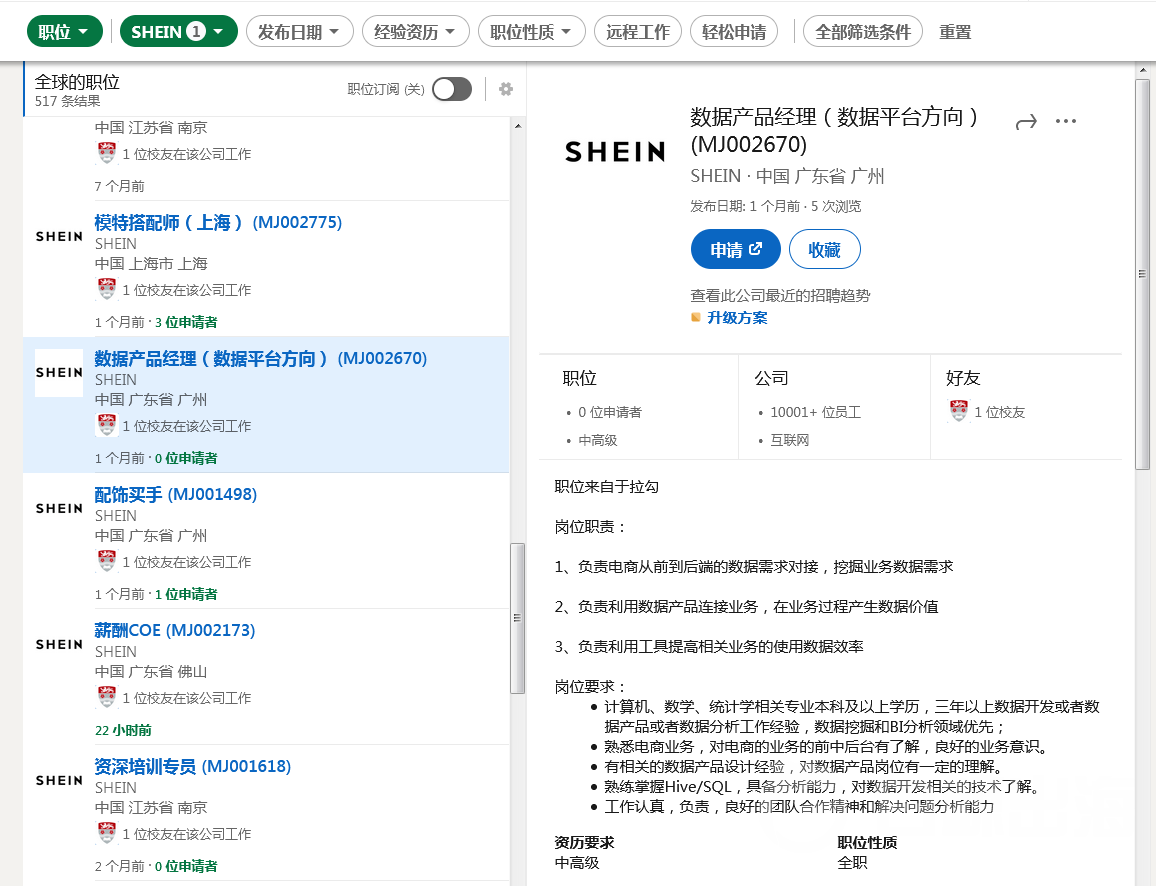Toggle the 轻松申请 filter
1156x886 pixels.
734,32
